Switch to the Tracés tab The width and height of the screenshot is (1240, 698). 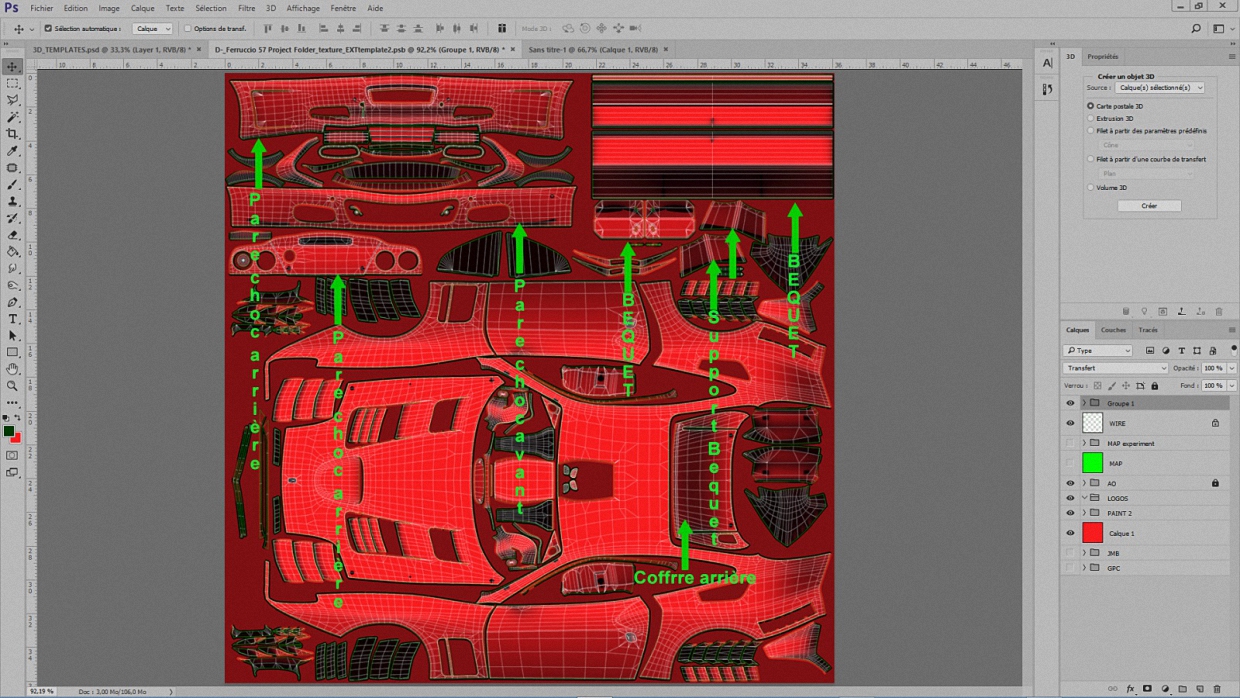click(1148, 330)
